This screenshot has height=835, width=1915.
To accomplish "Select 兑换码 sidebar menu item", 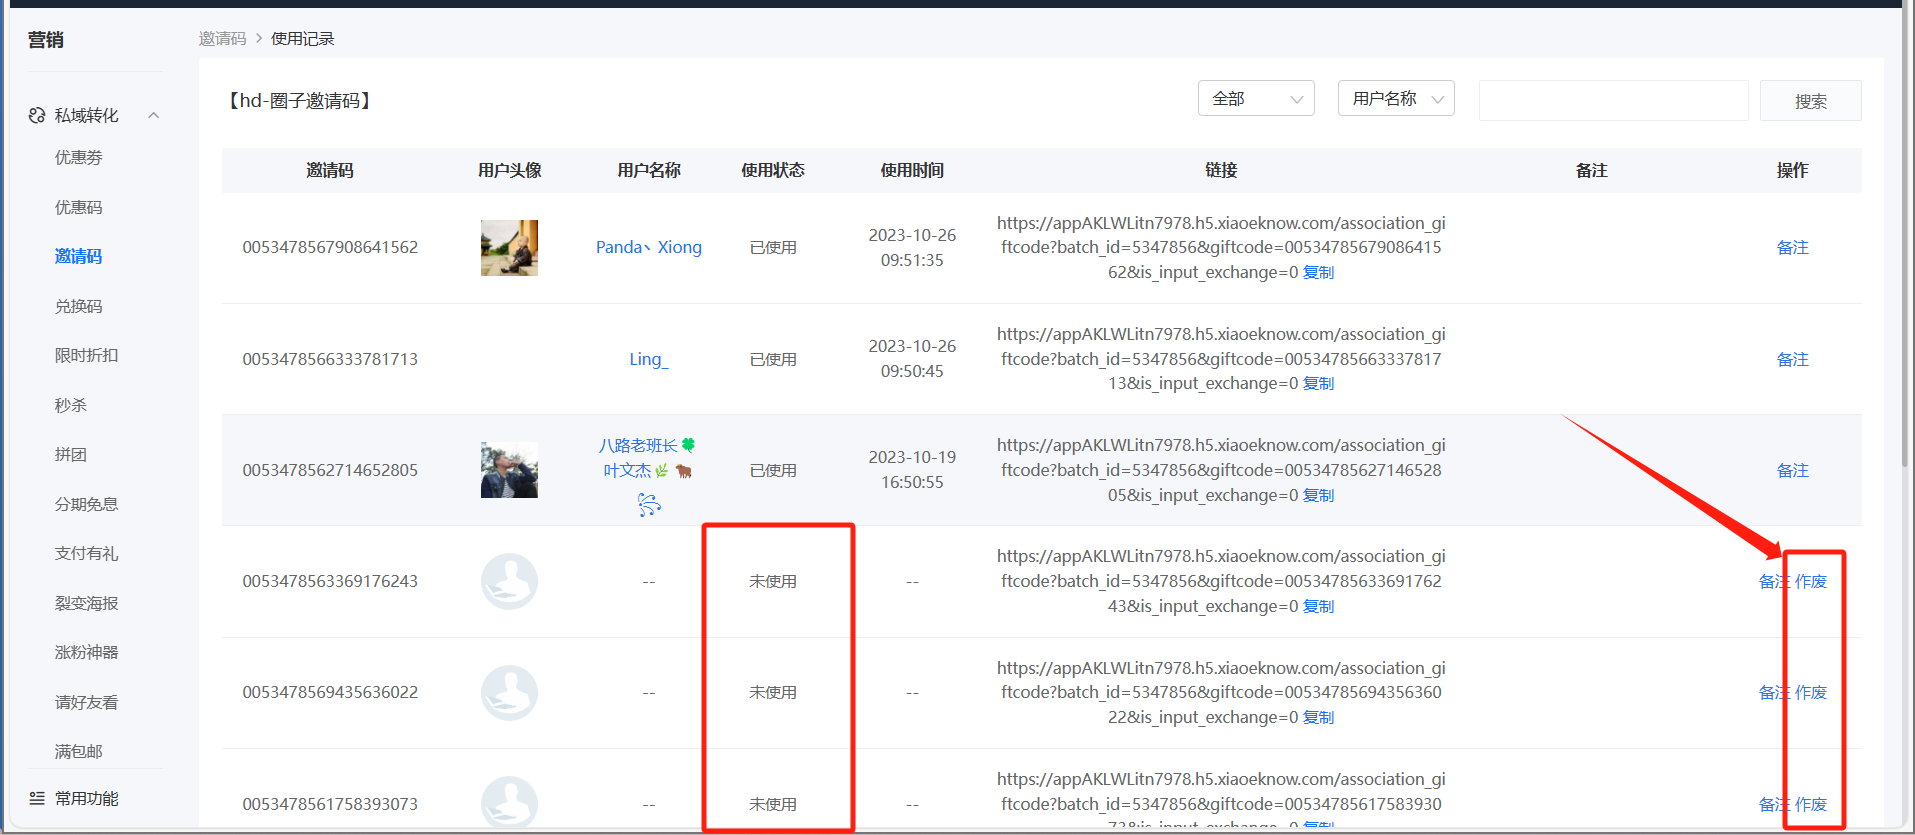I will pyautogui.click(x=79, y=306).
